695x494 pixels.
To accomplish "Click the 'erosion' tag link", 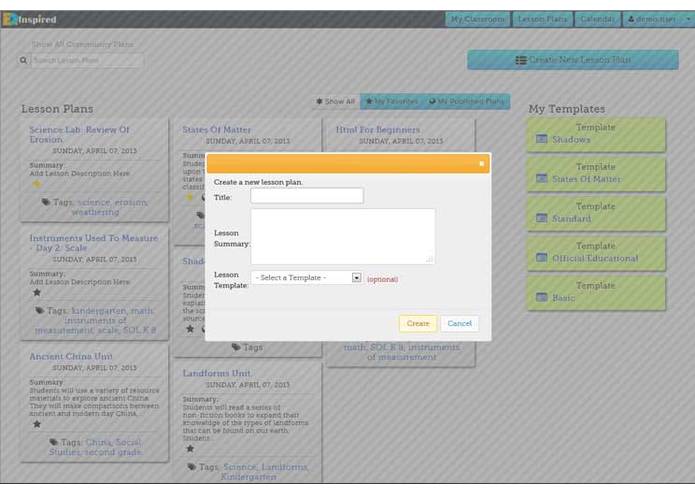I will point(131,202).
